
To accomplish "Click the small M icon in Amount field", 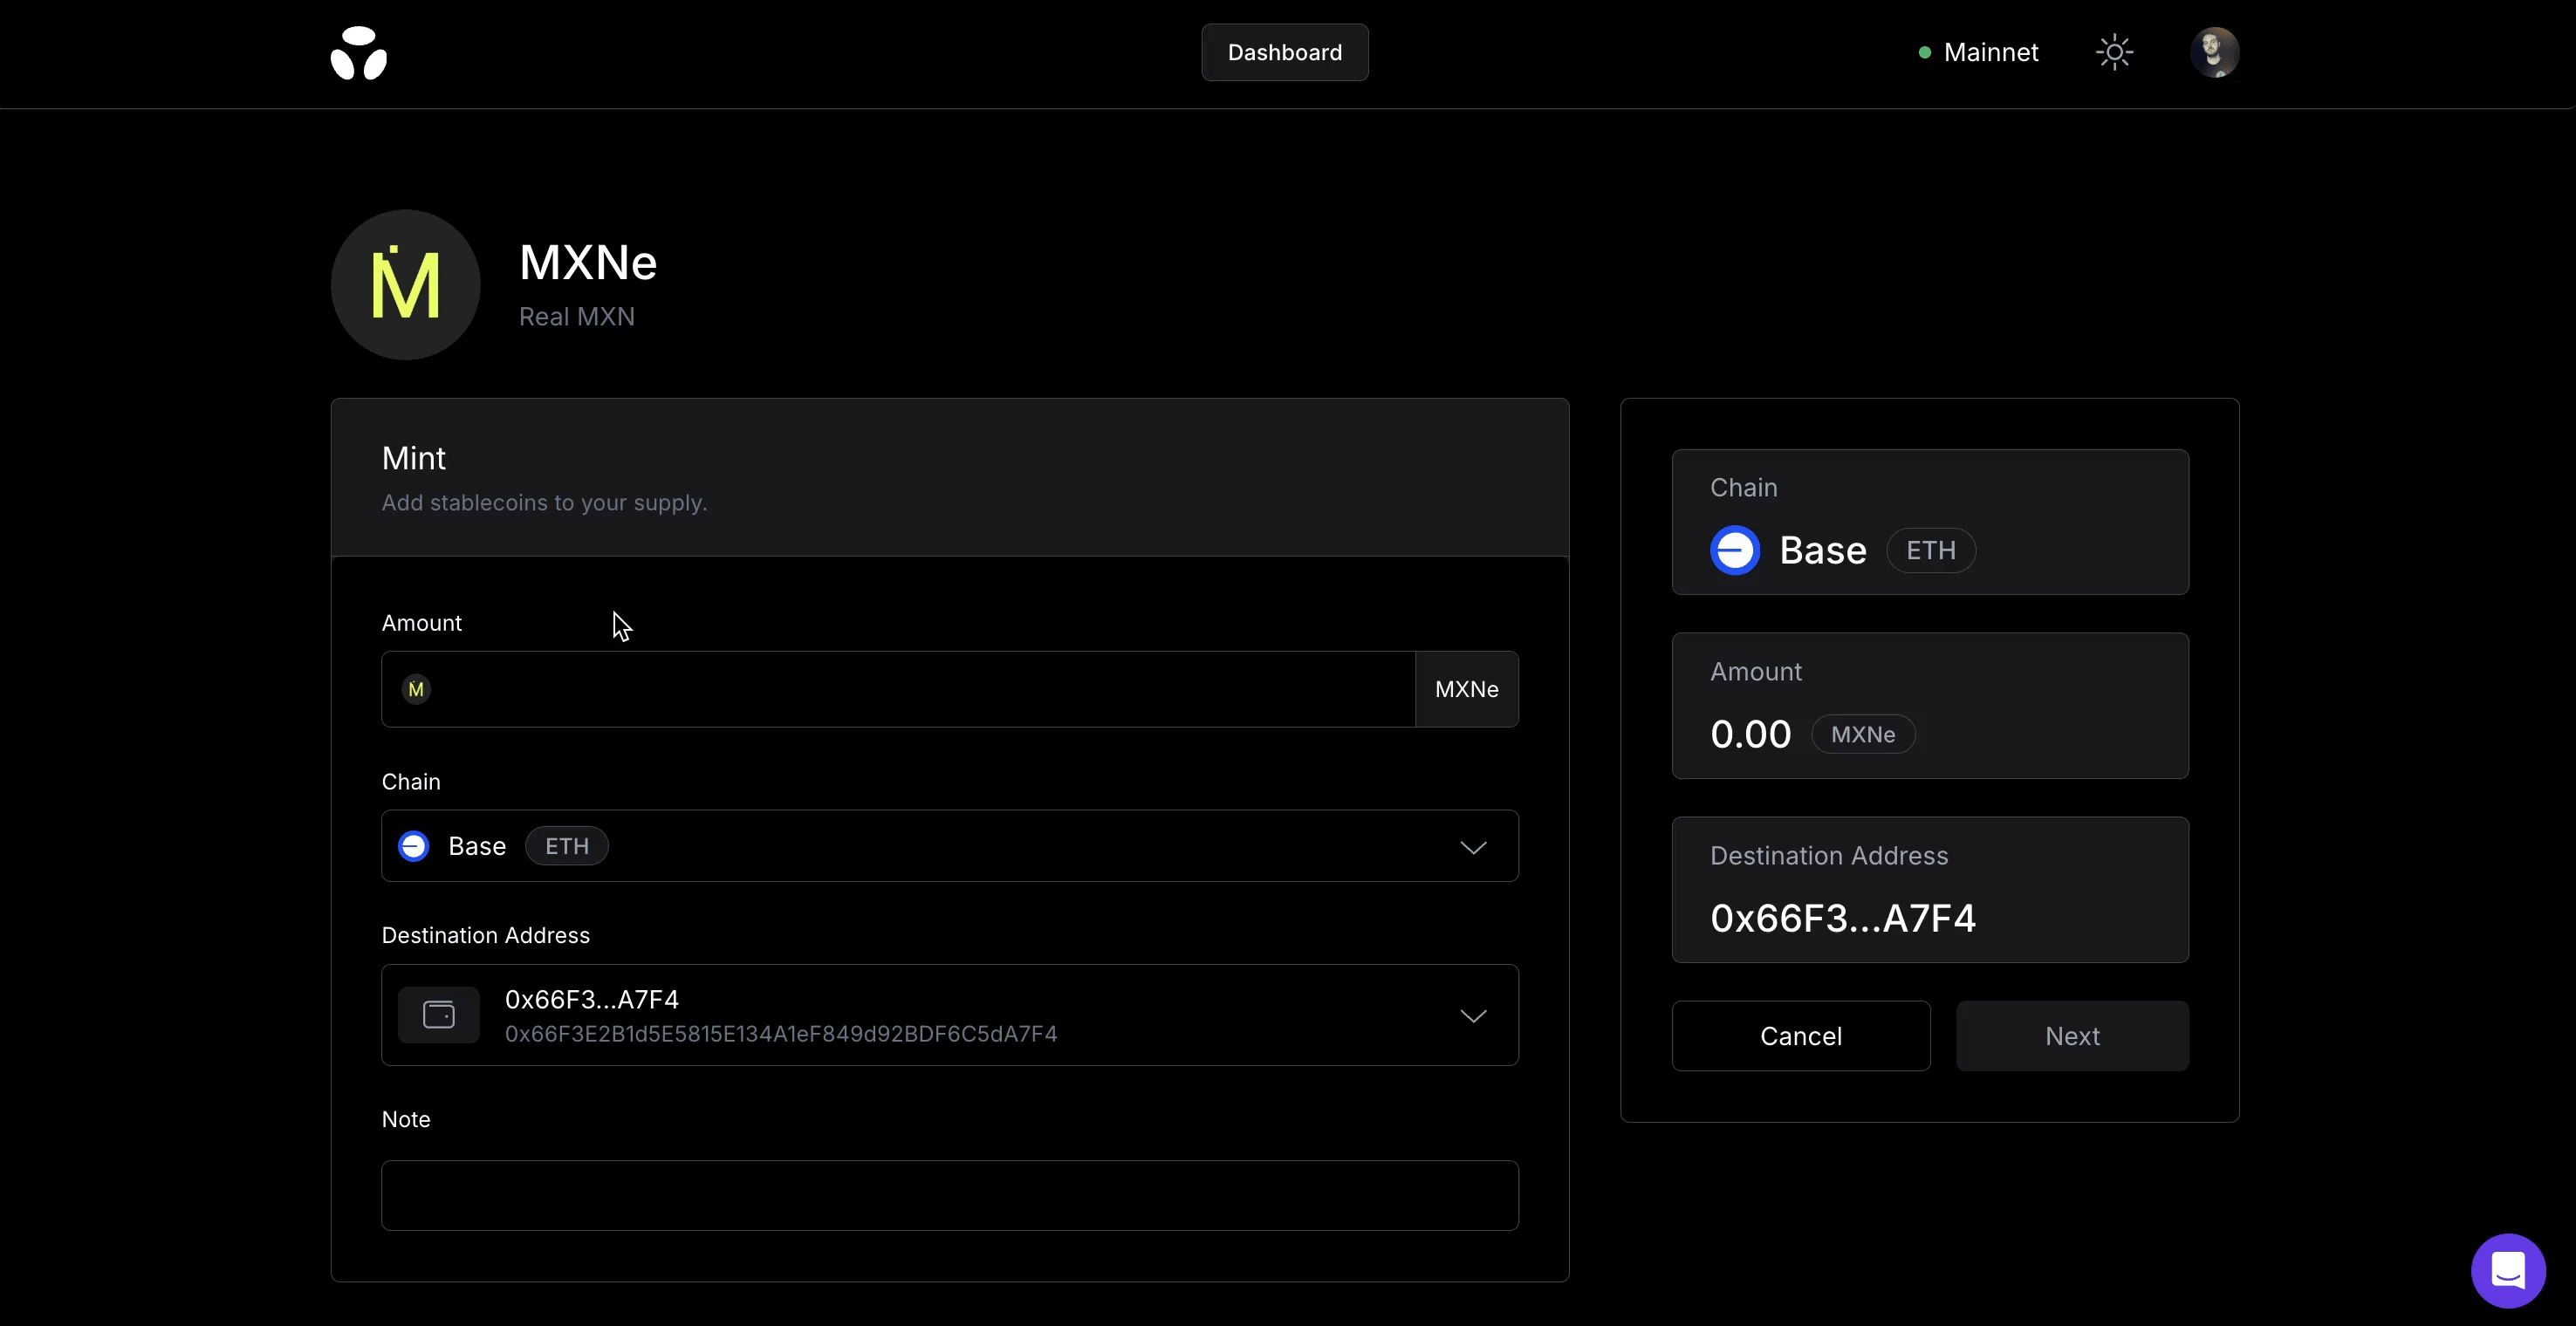I will (416, 689).
